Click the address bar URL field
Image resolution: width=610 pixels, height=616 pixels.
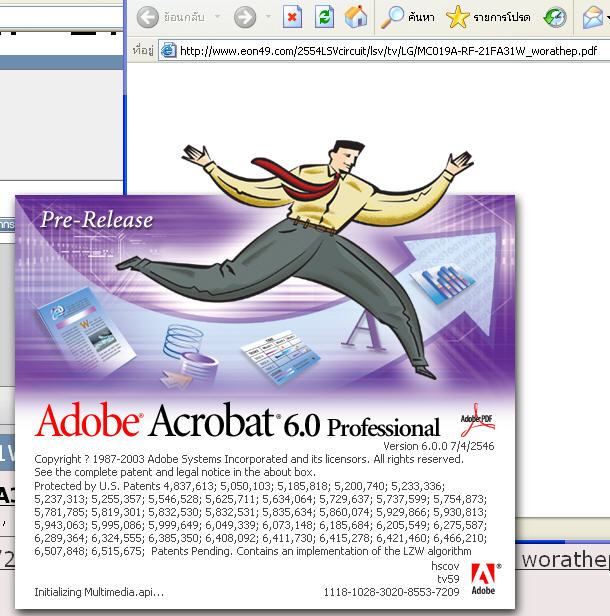click(x=384, y=51)
